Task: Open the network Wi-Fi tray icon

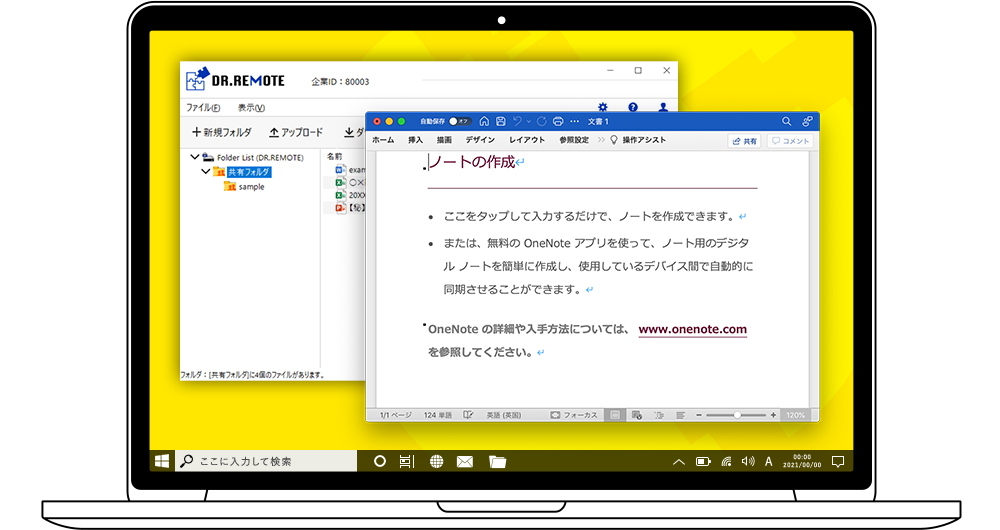Action: 726,461
